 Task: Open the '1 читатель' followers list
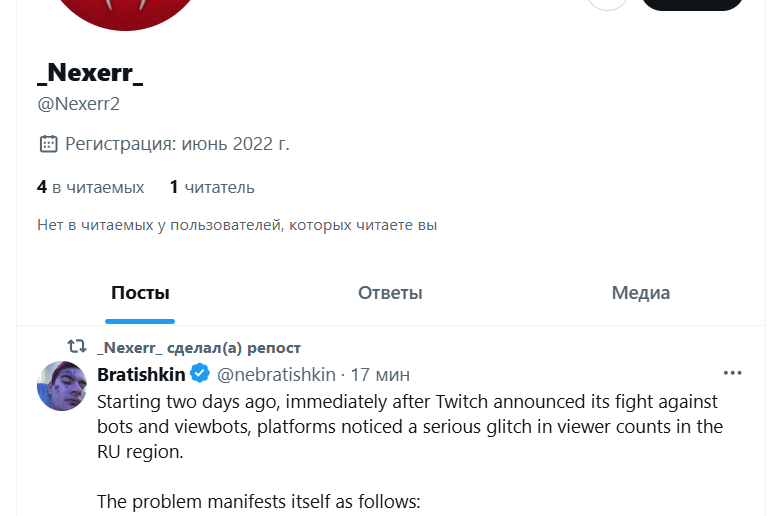(x=212, y=187)
